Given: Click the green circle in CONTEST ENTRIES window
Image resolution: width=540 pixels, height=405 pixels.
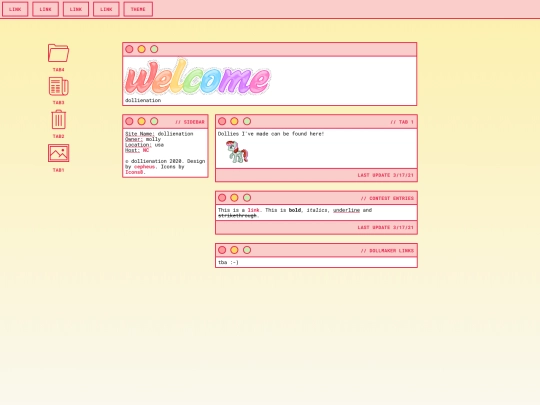Looking at the screenshot, I should pyautogui.click(x=247, y=198).
